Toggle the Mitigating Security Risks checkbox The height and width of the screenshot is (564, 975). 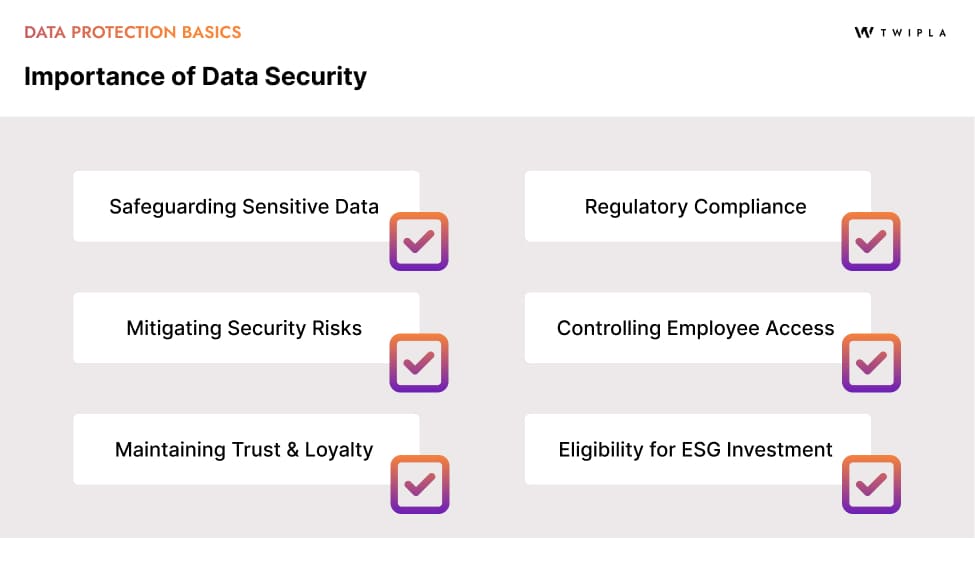click(419, 362)
